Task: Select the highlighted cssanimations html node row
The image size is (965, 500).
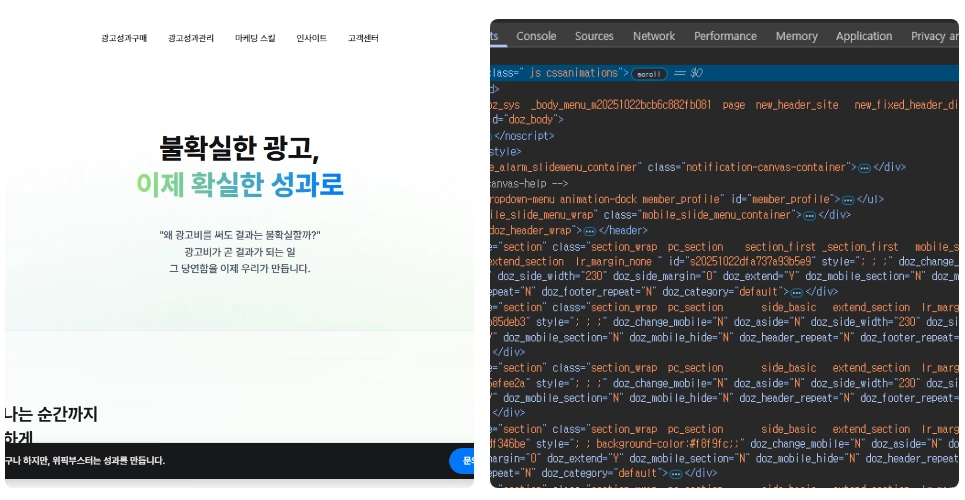Action: [x=724, y=73]
